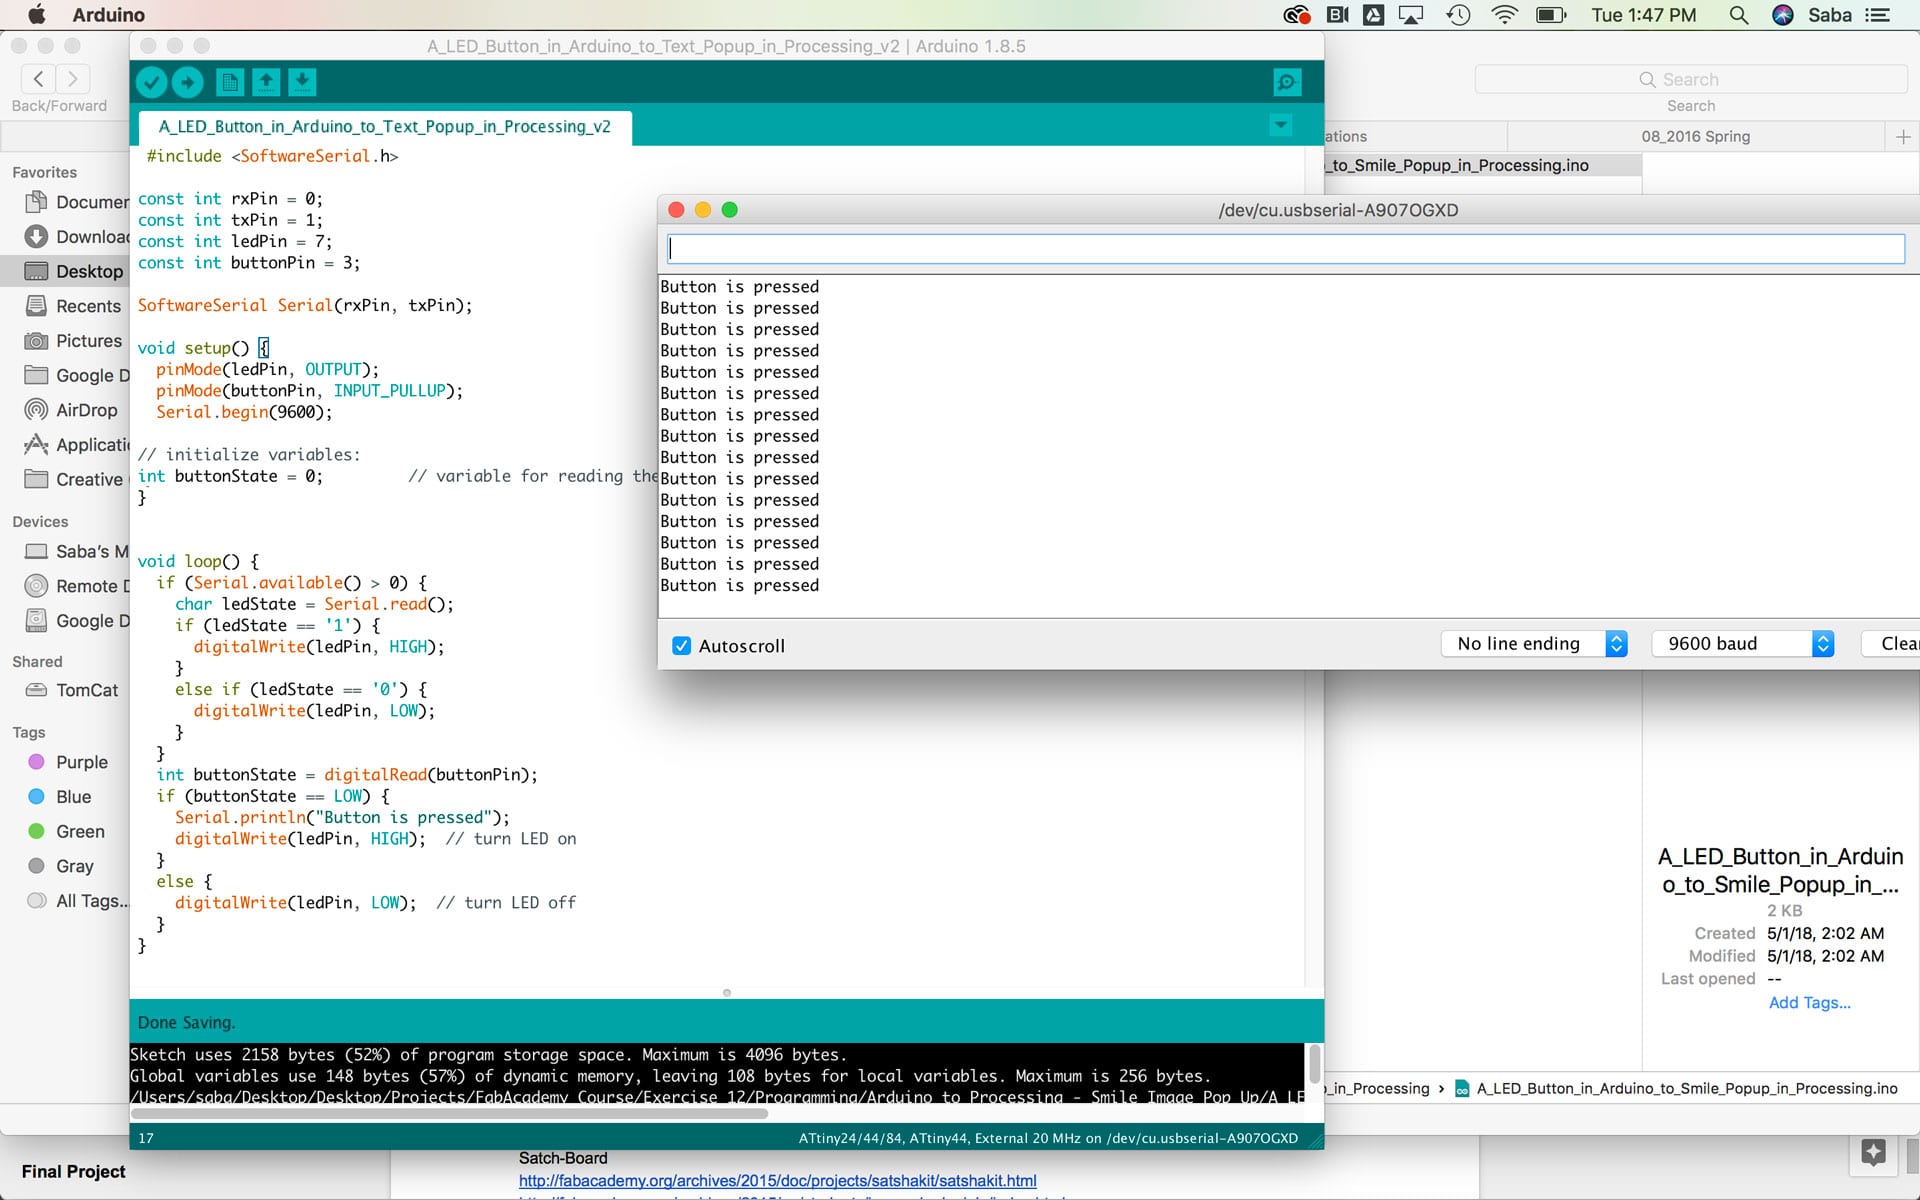This screenshot has height=1200, width=1920.
Task: Click the starred icon at bottom right
Action: click(1873, 1153)
